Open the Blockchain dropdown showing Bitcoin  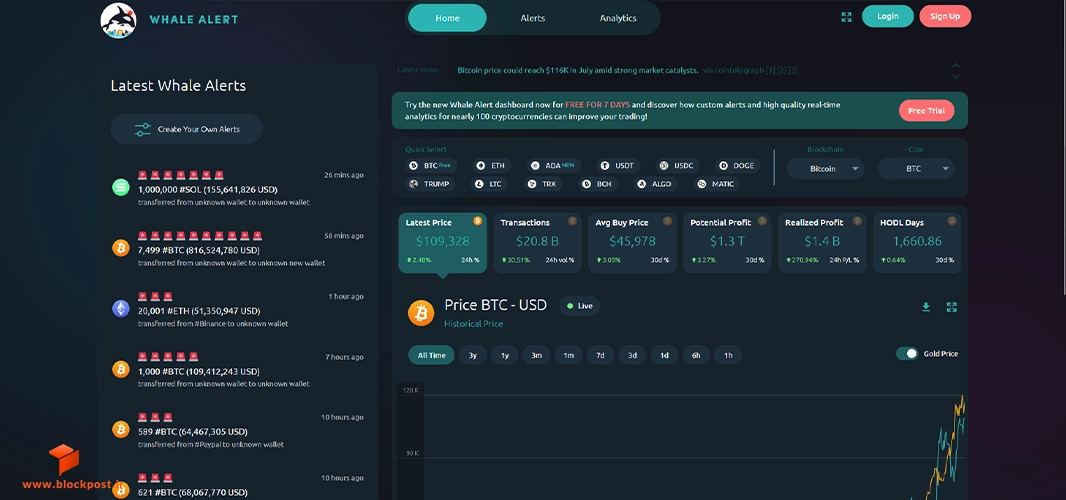tap(825, 169)
